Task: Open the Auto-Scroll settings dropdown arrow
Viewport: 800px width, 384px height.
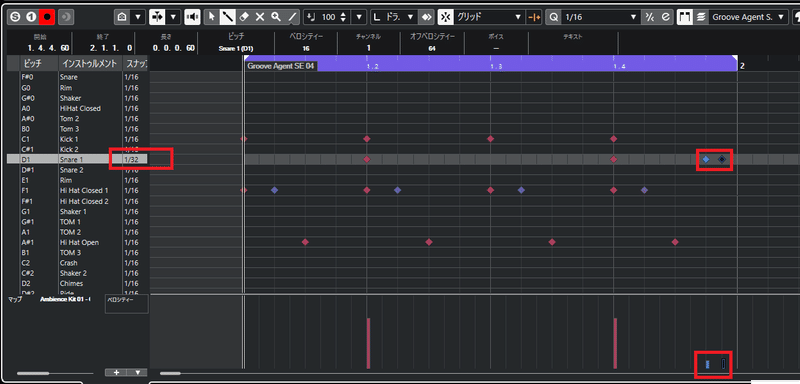Action: click(x=172, y=17)
